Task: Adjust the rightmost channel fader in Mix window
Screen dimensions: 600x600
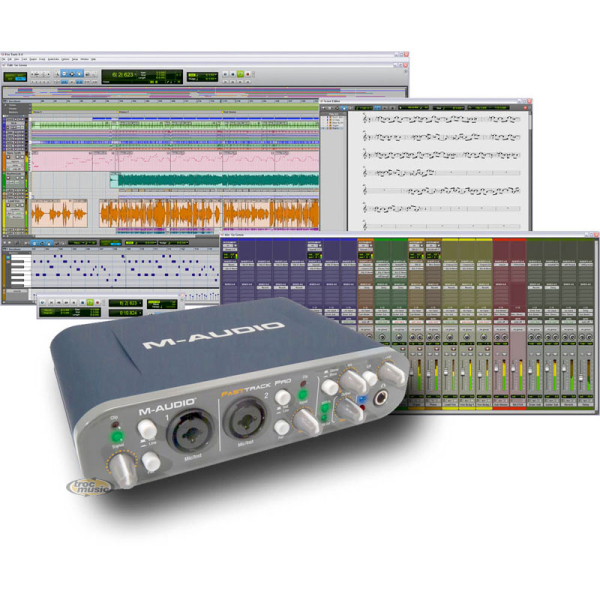Action: [x=581, y=377]
